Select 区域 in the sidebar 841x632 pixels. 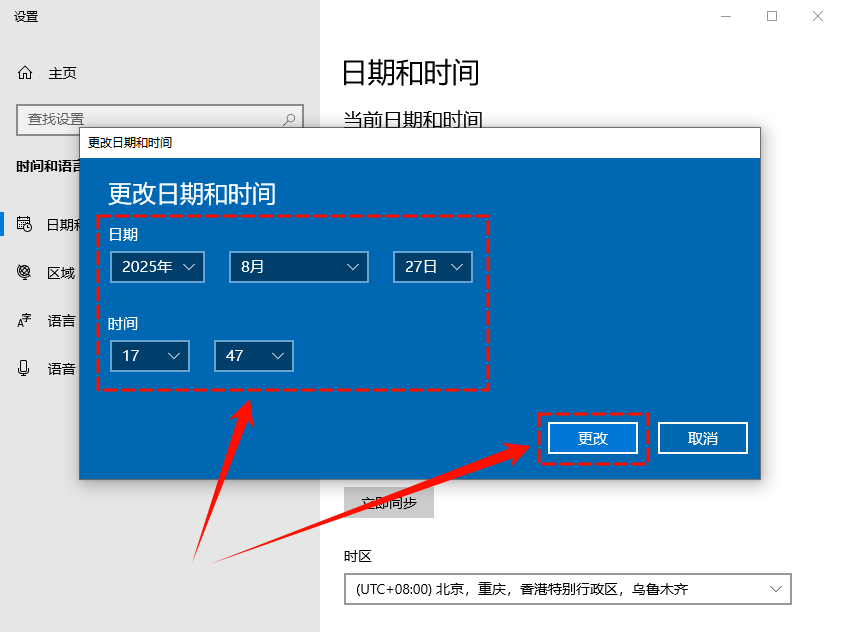61,273
